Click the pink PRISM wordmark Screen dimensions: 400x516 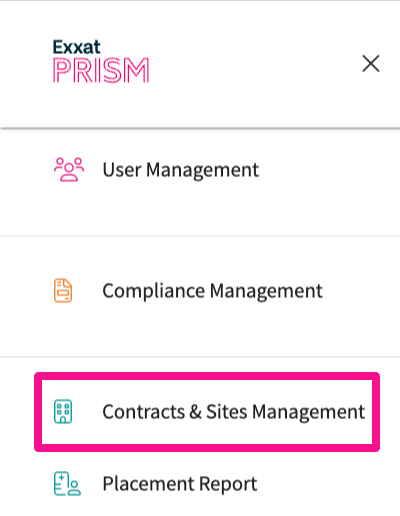(101, 70)
